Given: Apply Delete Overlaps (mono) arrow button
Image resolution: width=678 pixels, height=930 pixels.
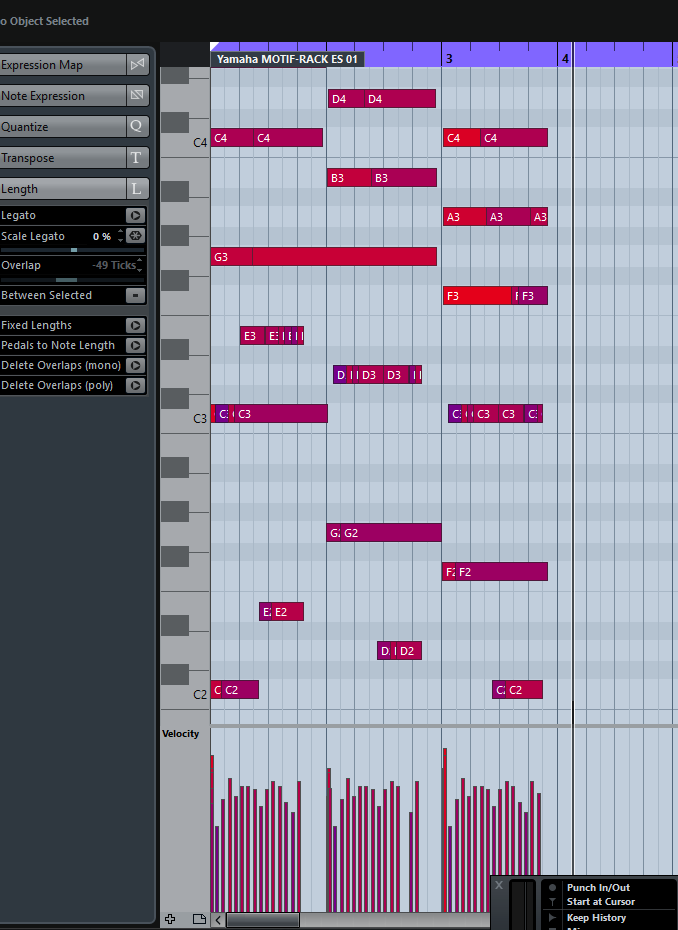Looking at the screenshot, I should click(x=135, y=365).
